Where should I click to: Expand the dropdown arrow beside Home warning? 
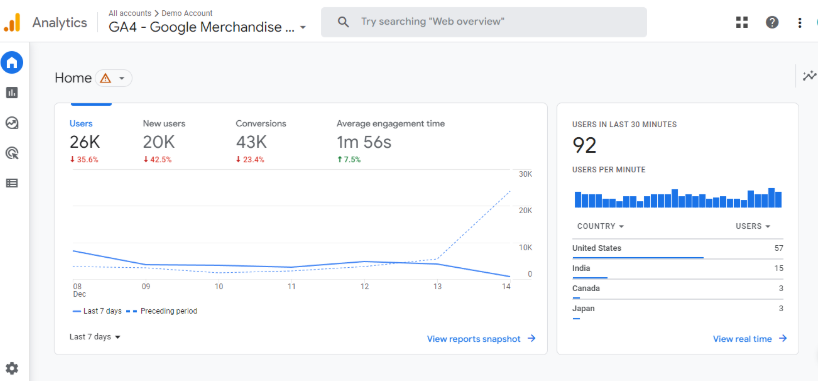pyautogui.click(x=122, y=78)
